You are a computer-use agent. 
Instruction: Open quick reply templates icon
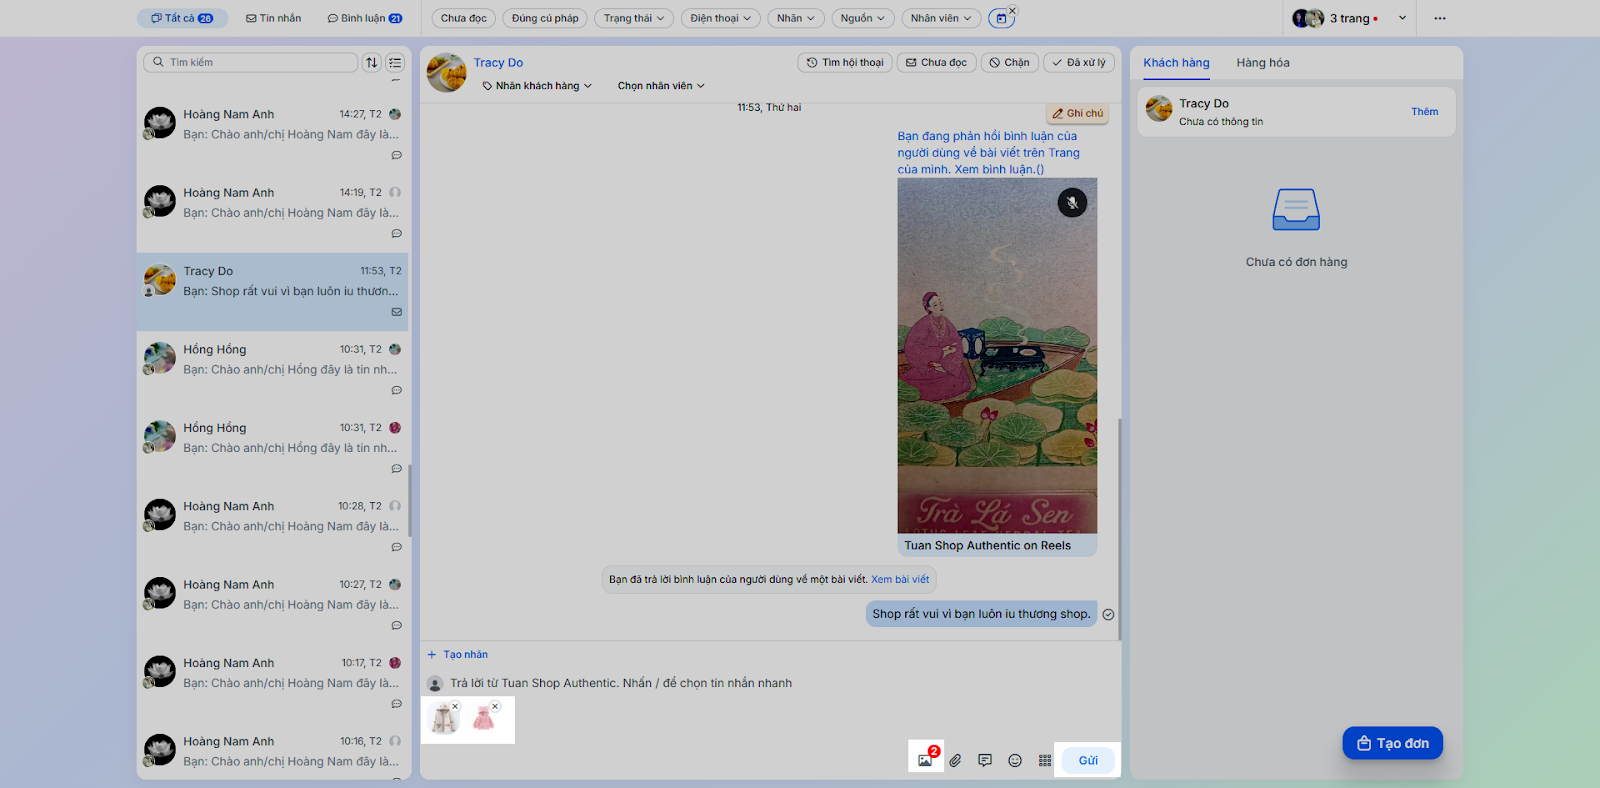[x=985, y=761]
